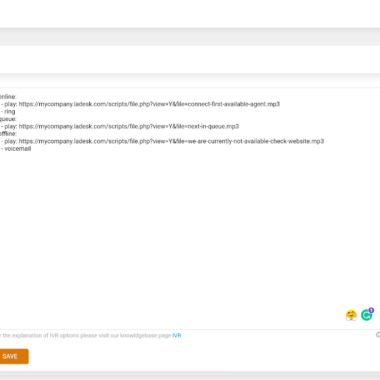Open the IVR knowledgebase link
Image resolution: width=380 pixels, height=380 pixels.
point(177,336)
